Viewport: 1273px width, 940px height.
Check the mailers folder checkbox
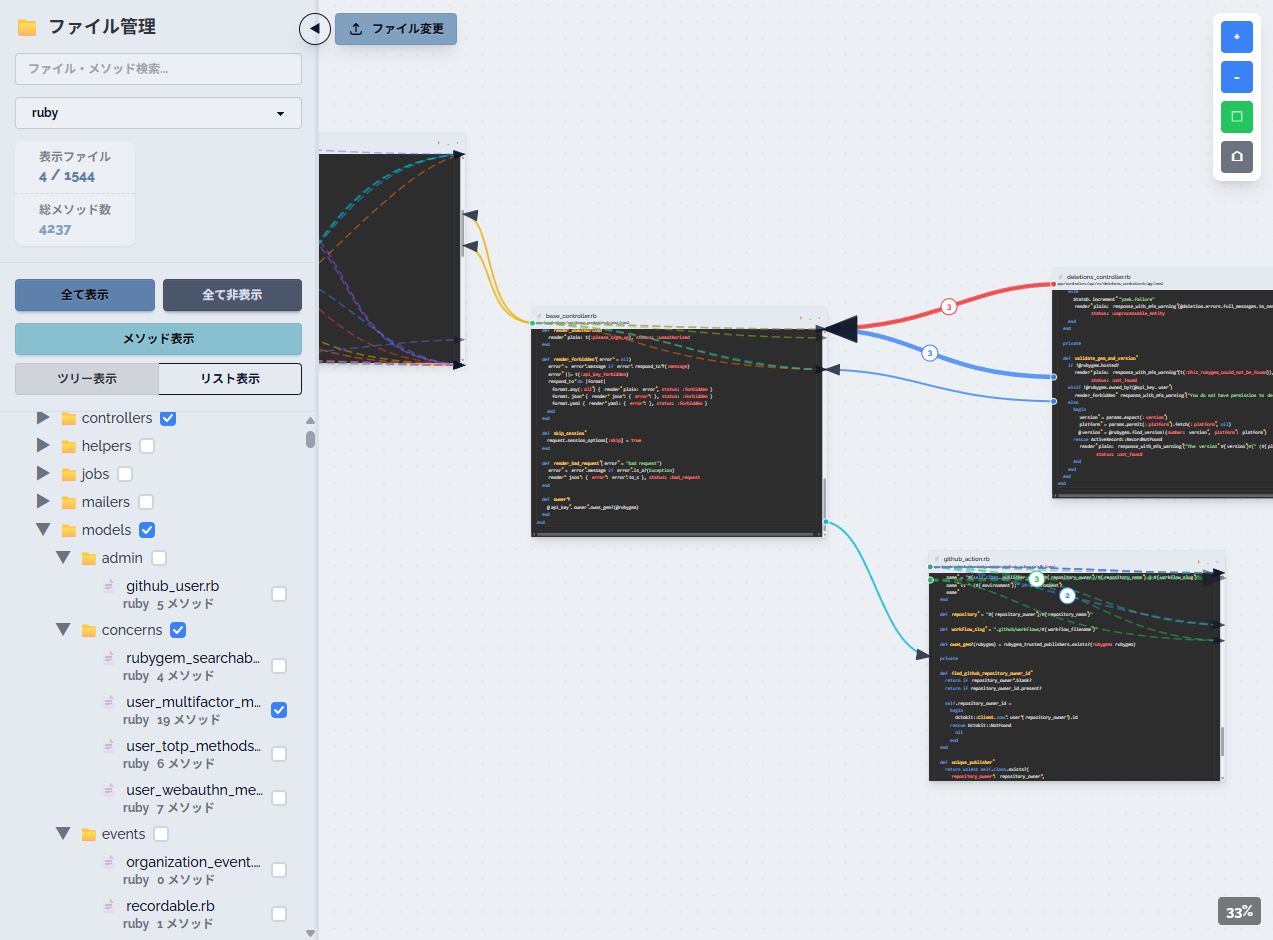146,502
